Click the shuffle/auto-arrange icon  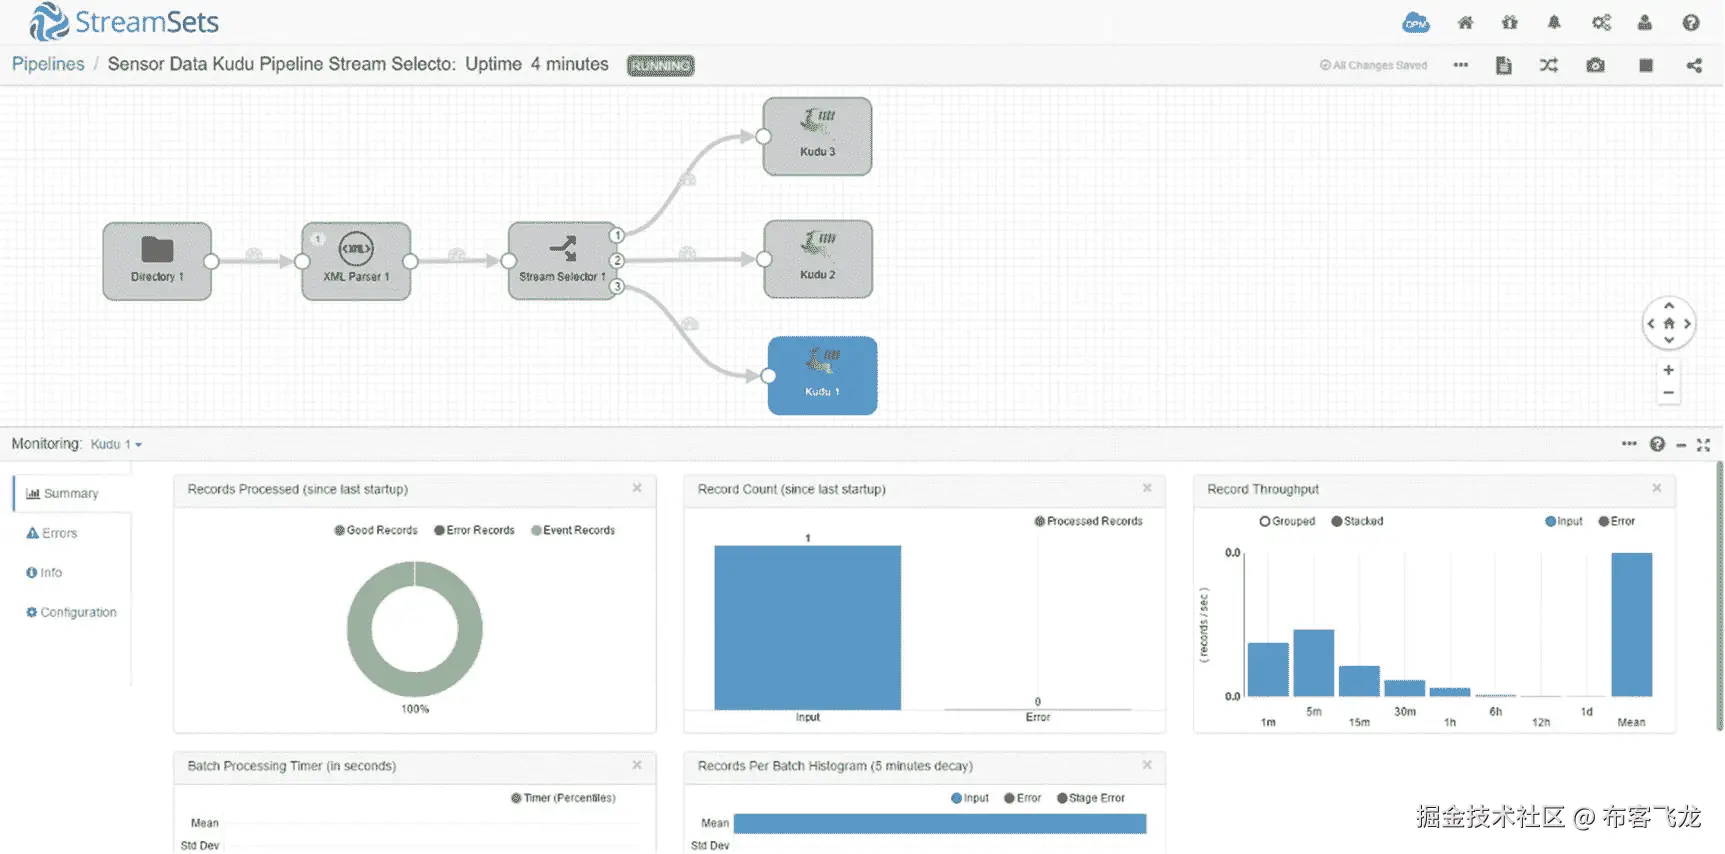pos(1548,65)
